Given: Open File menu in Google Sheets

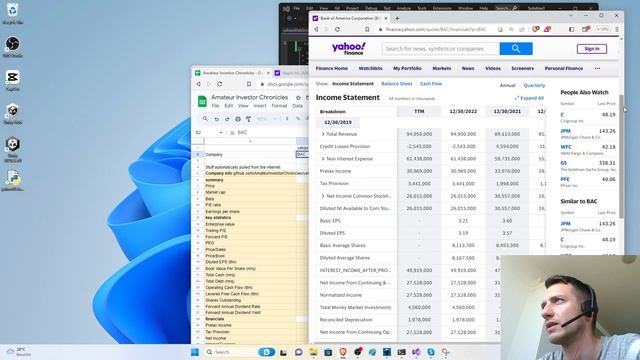Looking at the screenshot, I should tap(215, 106).
